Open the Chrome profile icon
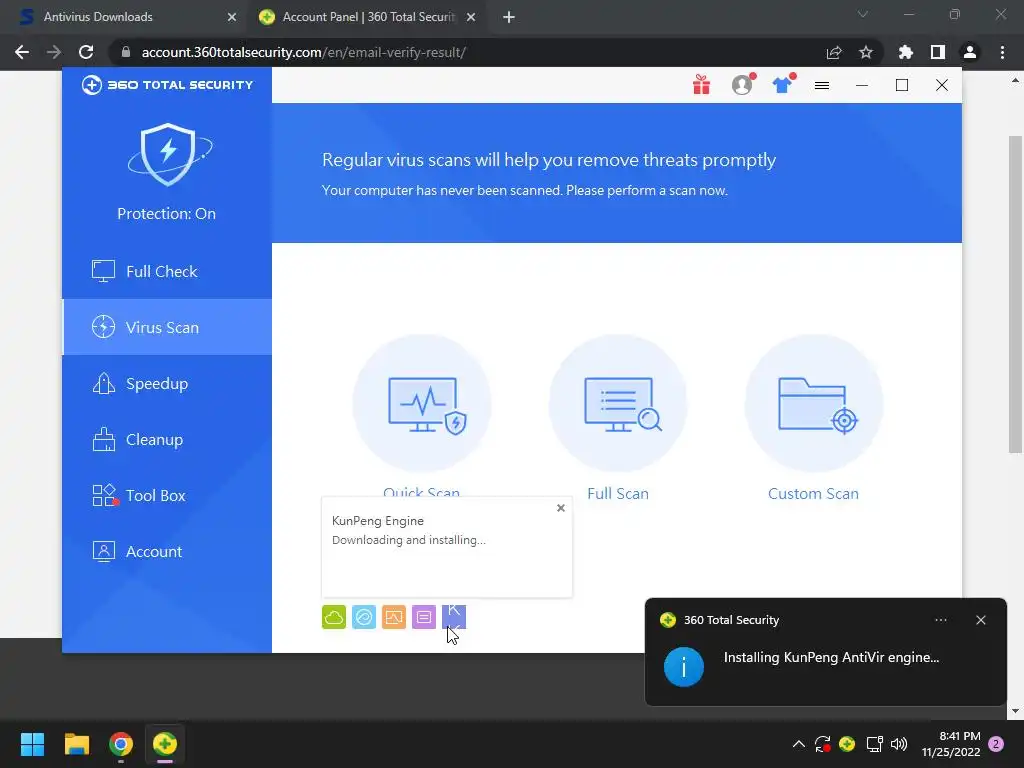The height and width of the screenshot is (768, 1024). click(970, 52)
